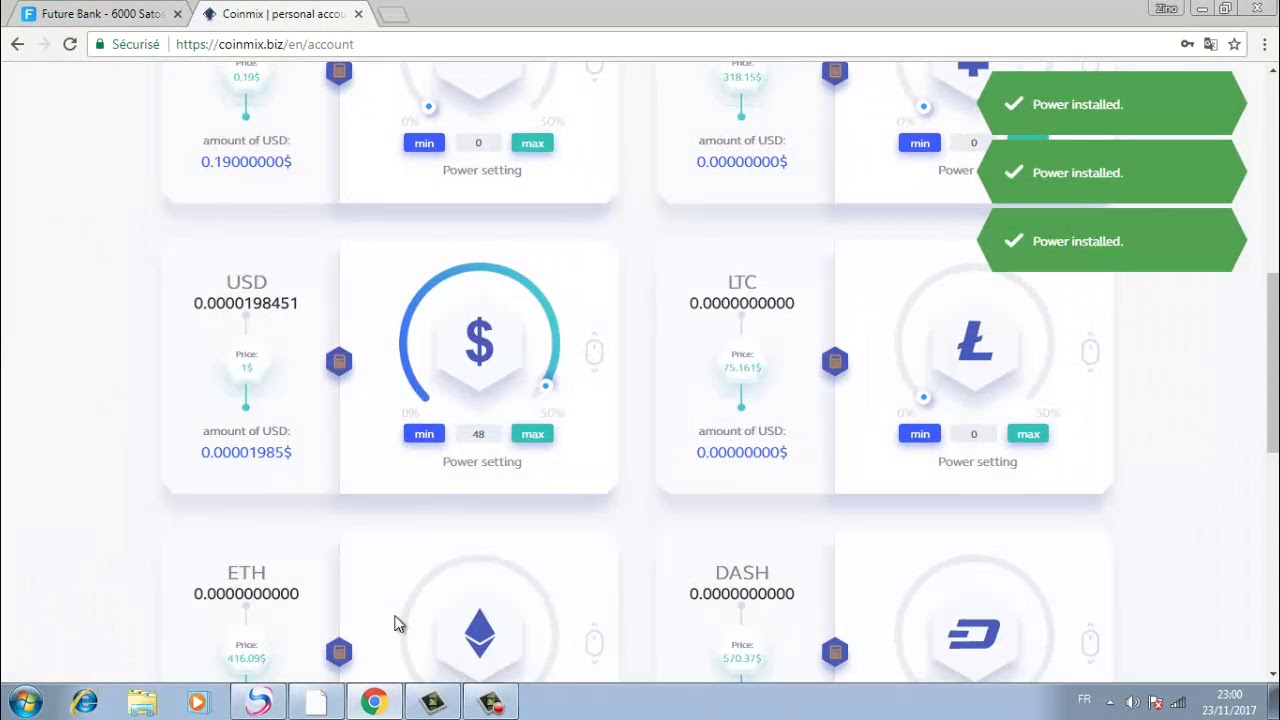
Task: Click the FR language indicator in taskbar
Action: [1084, 700]
